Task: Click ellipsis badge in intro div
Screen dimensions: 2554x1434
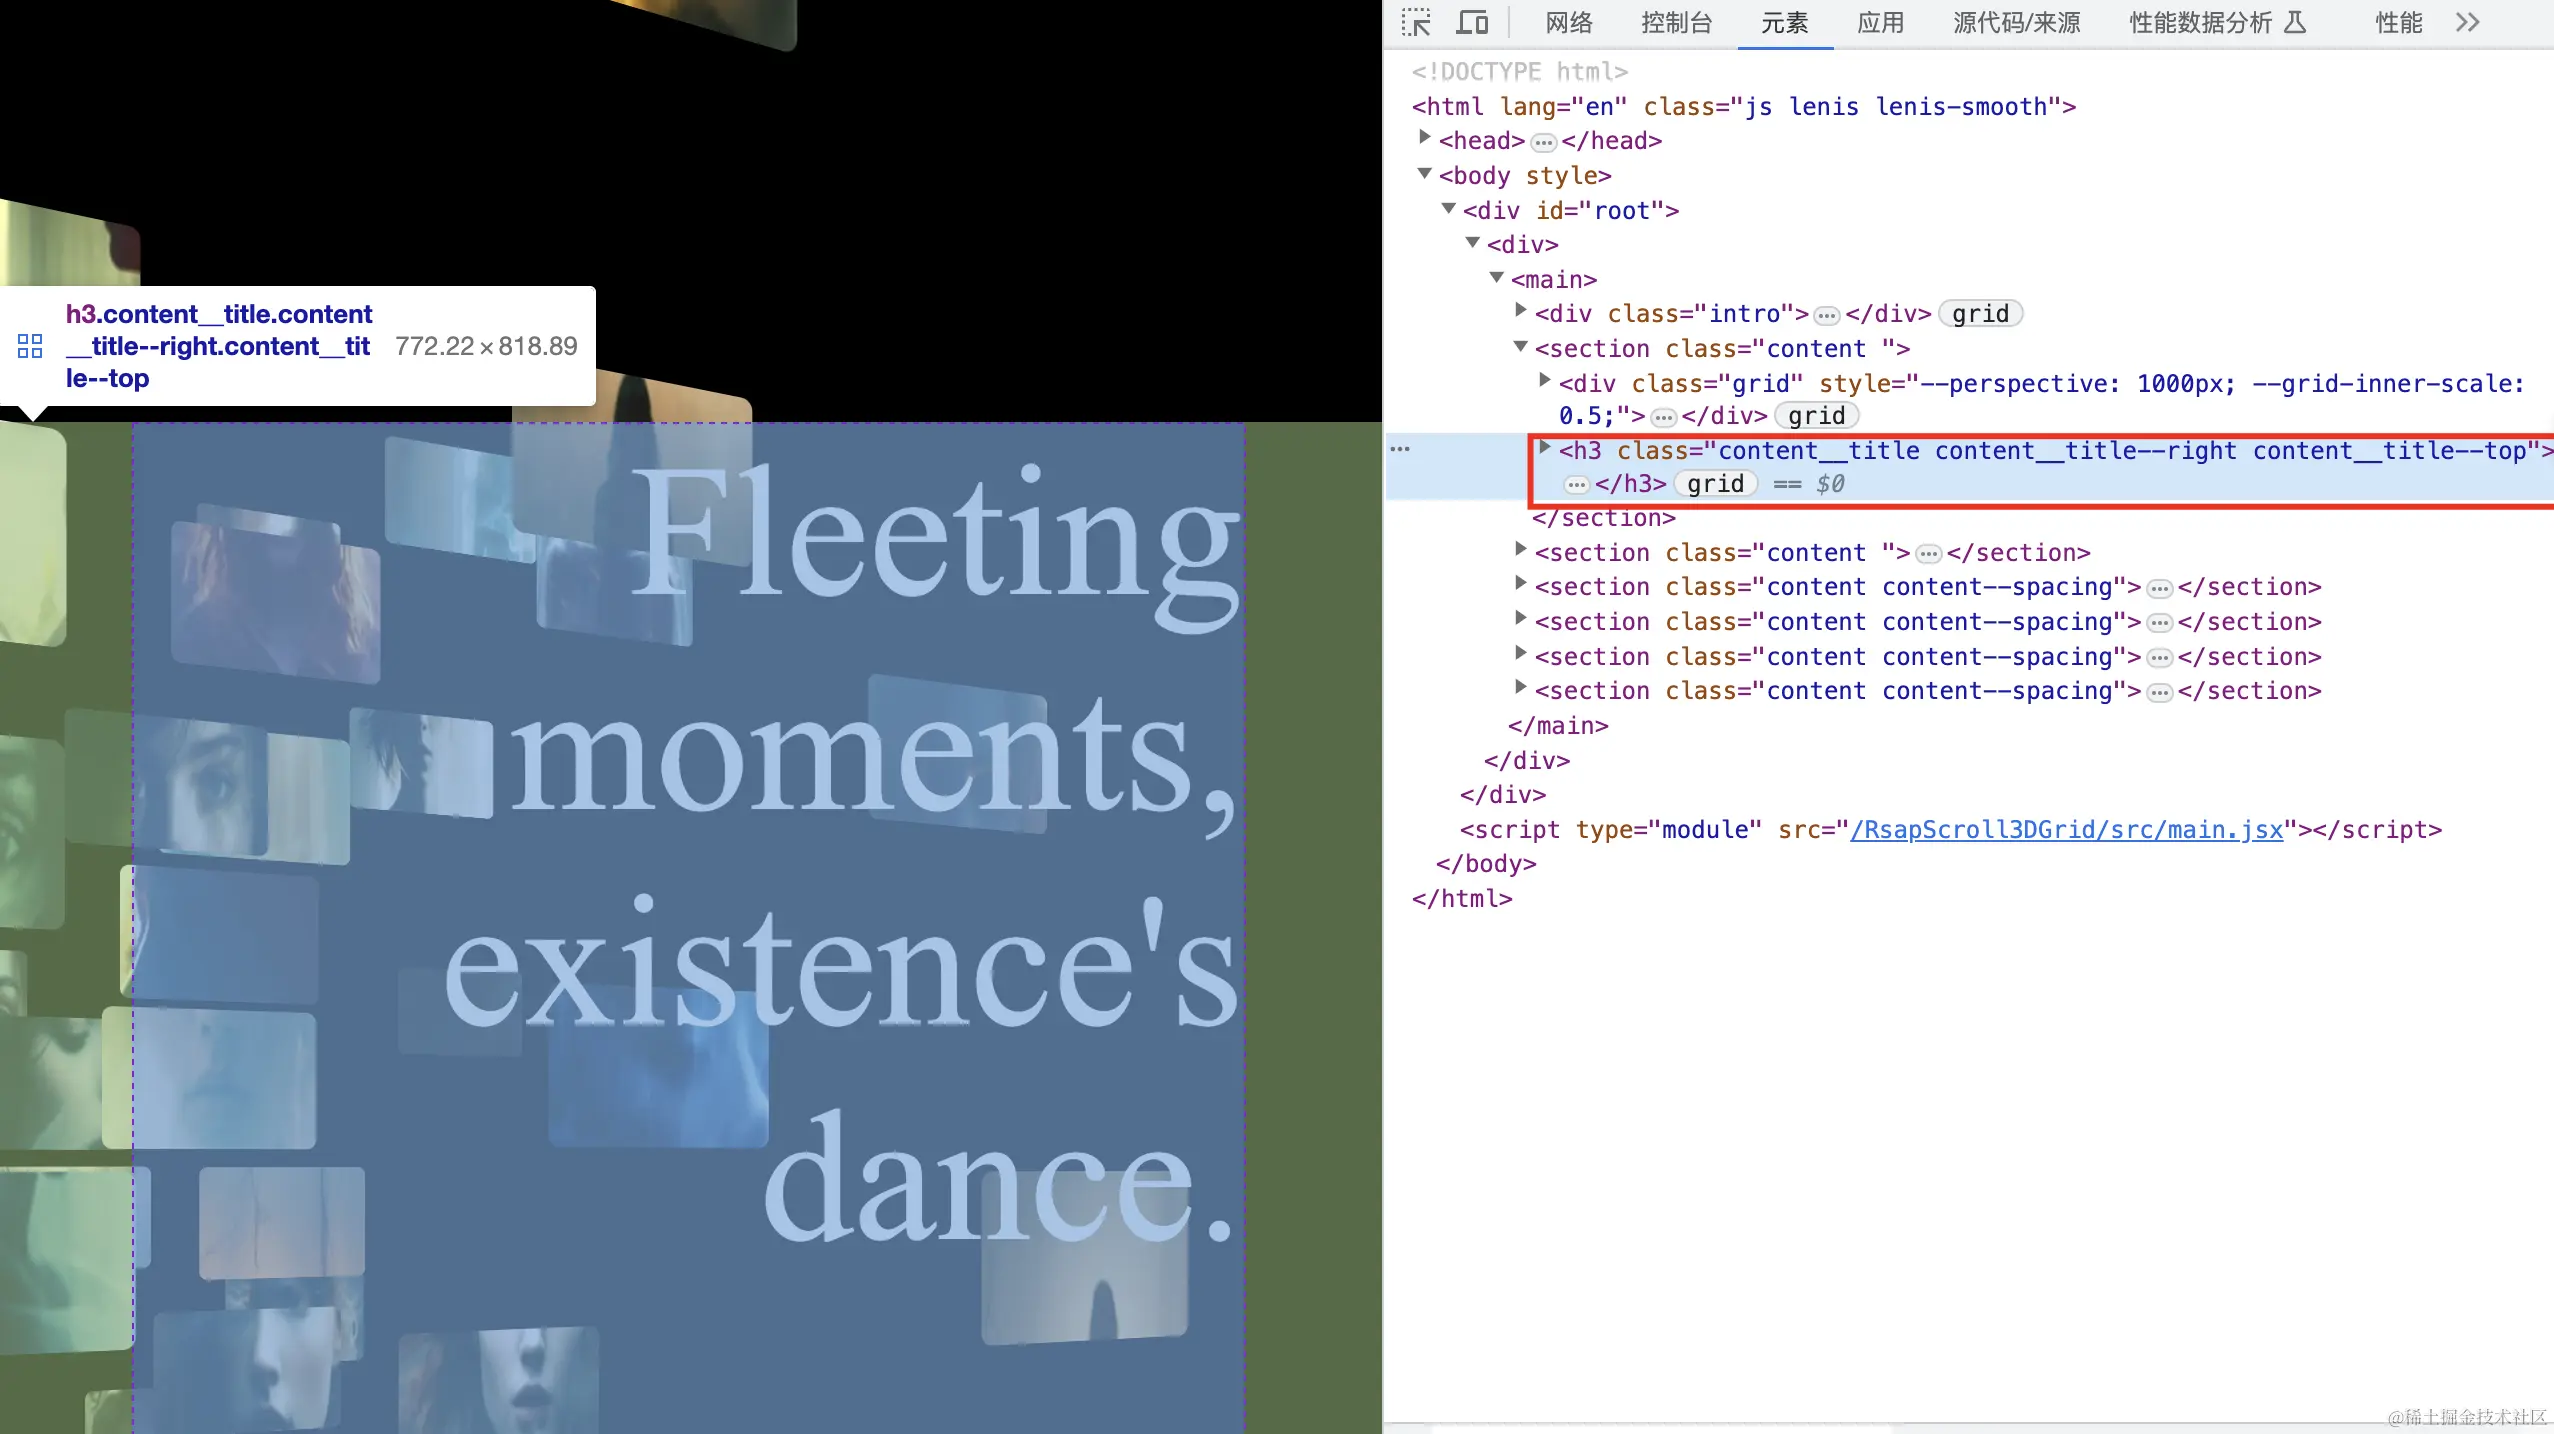Action: pos(1826,315)
